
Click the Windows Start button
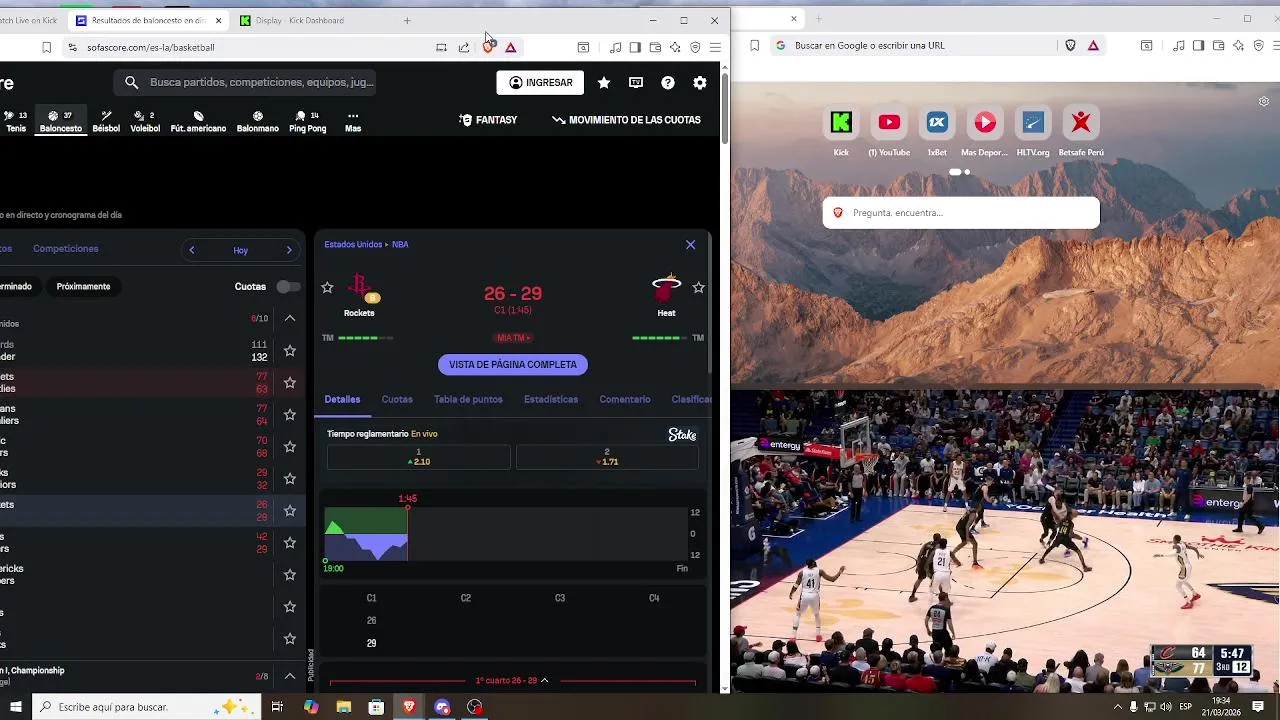tap(16, 707)
